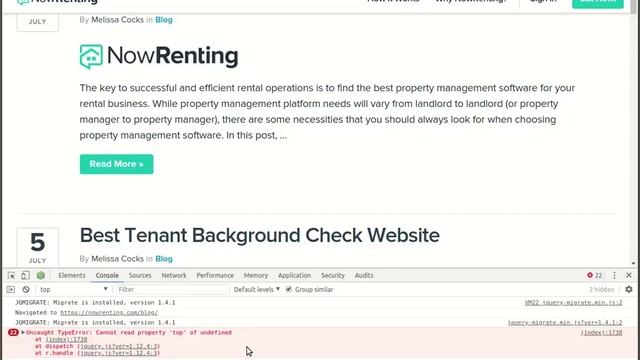Open Blog category link under Background Check post
The width and height of the screenshot is (640, 360).
coord(164,259)
